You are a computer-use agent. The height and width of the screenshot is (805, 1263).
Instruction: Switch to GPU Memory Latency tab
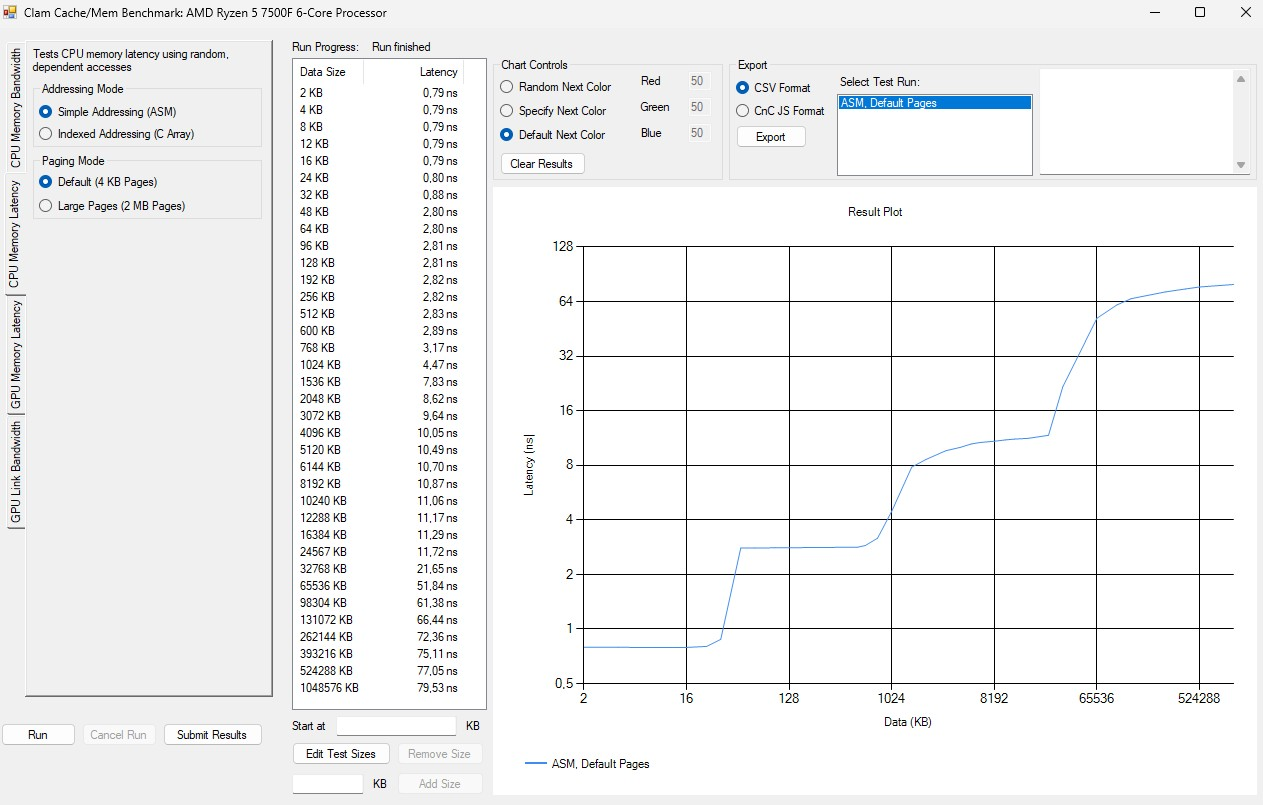15,354
